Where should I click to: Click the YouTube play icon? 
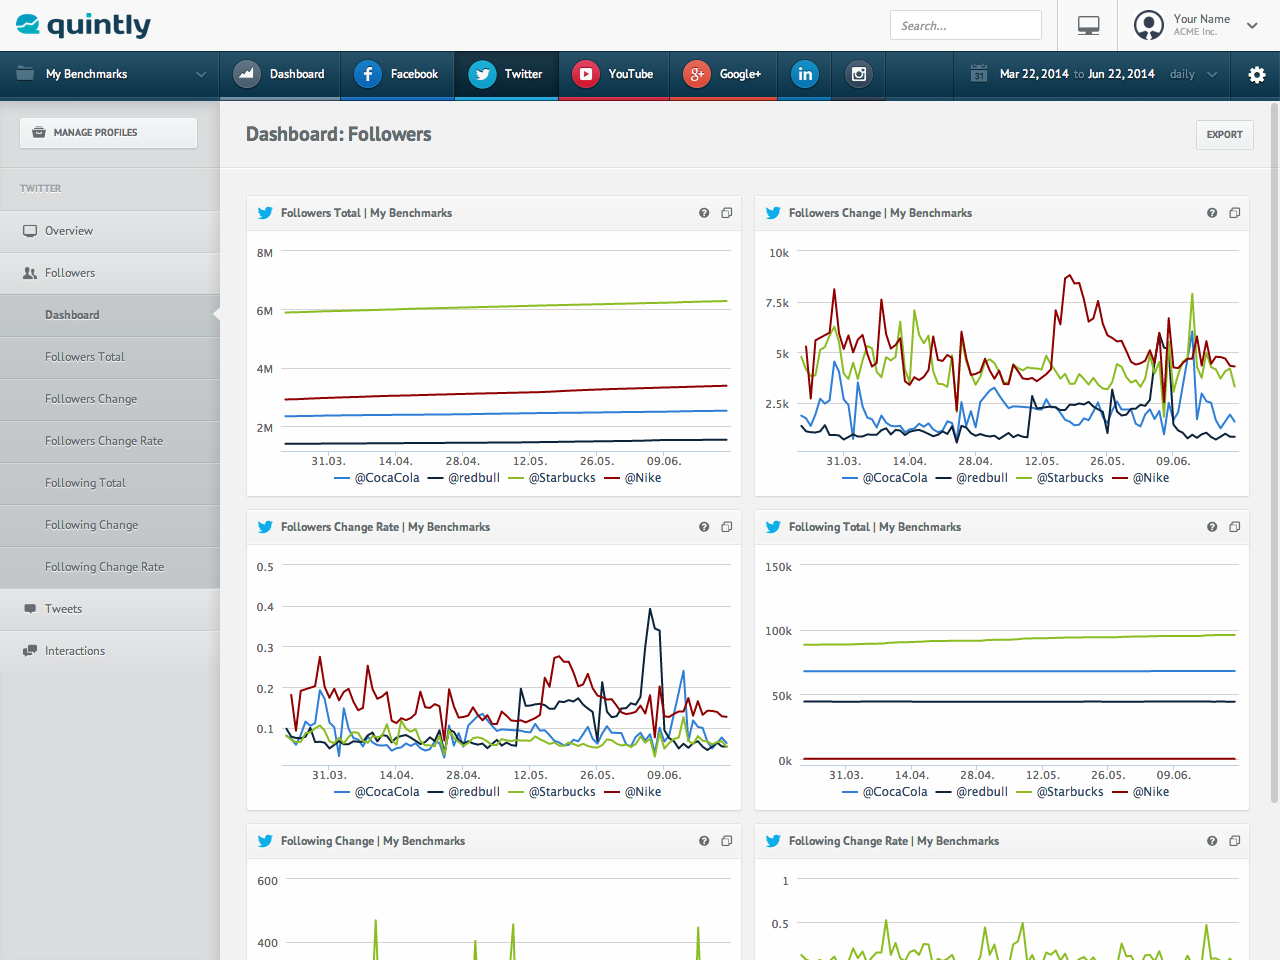pyautogui.click(x=586, y=74)
